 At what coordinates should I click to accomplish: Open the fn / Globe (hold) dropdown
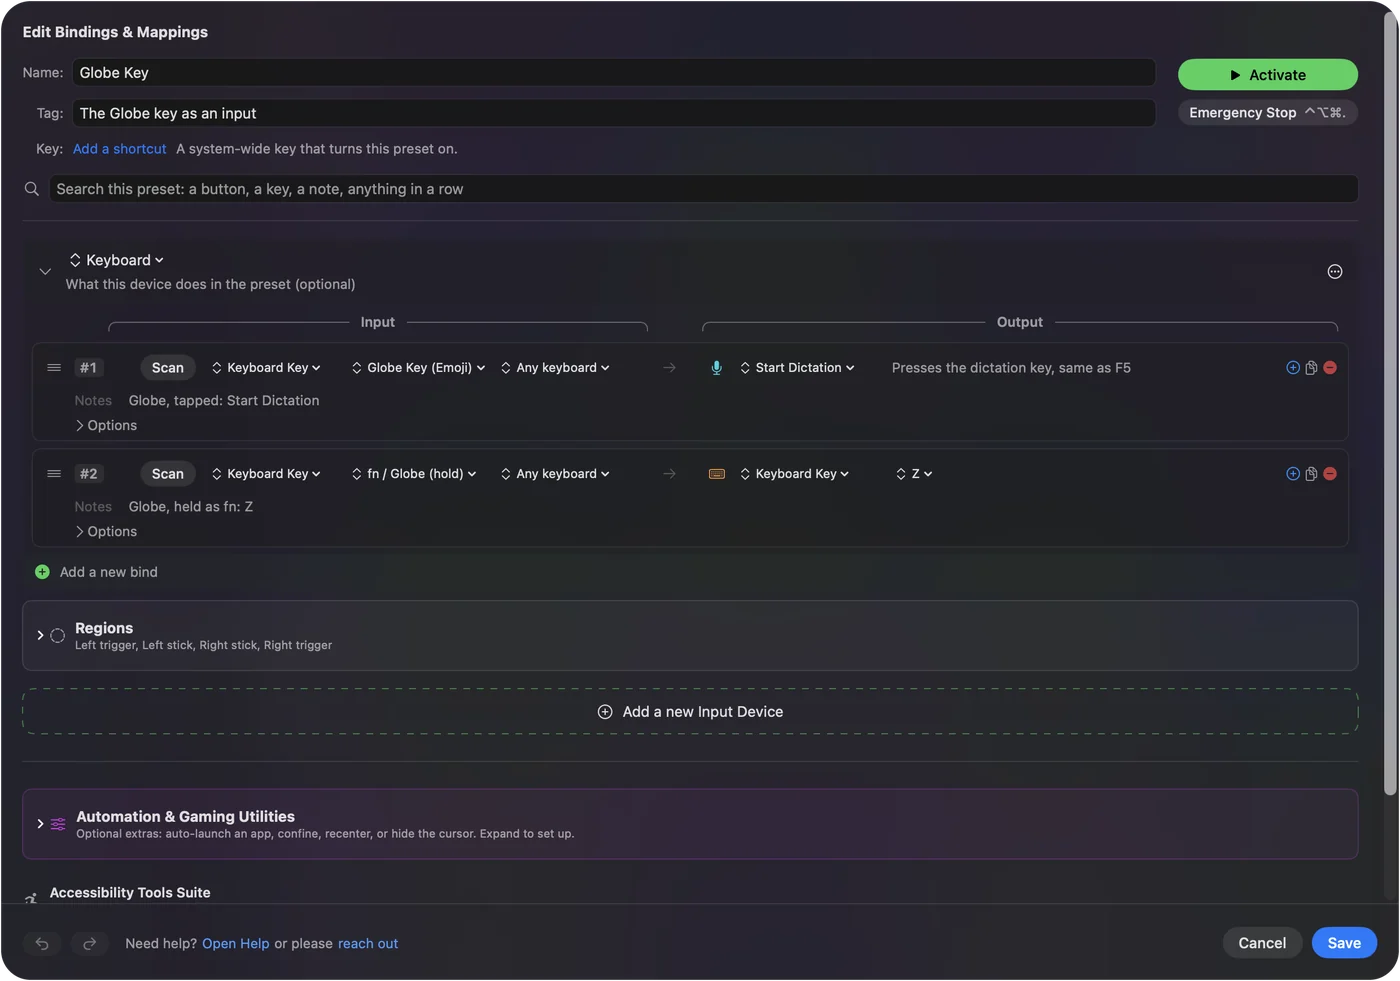(414, 474)
